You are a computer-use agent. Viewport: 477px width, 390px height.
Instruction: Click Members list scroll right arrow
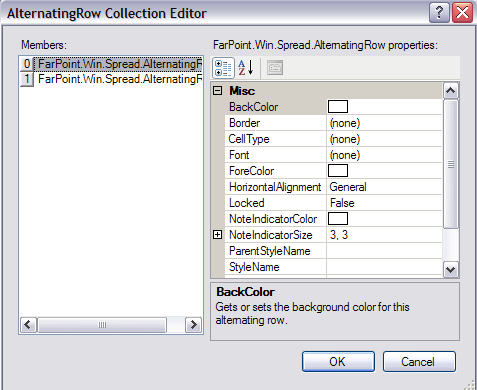[193, 325]
